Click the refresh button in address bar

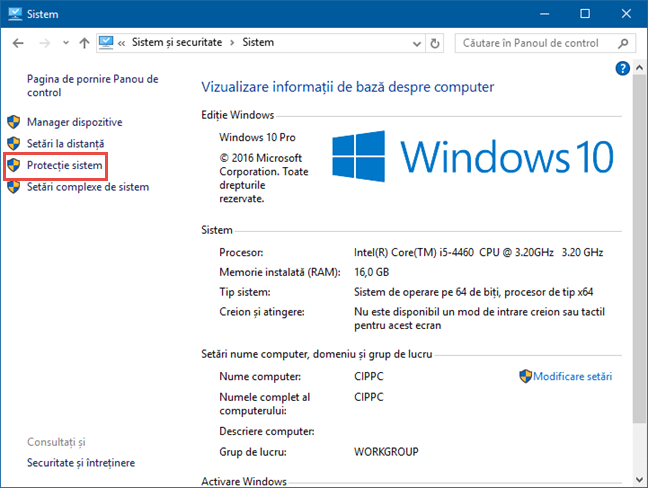[x=435, y=44]
